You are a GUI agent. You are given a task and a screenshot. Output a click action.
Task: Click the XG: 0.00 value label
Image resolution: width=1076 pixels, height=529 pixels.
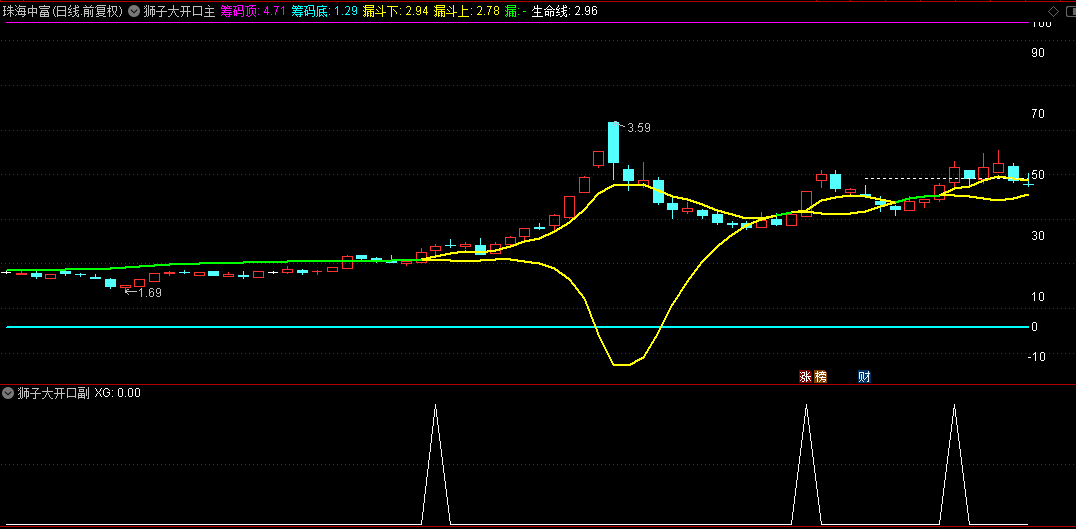point(118,393)
